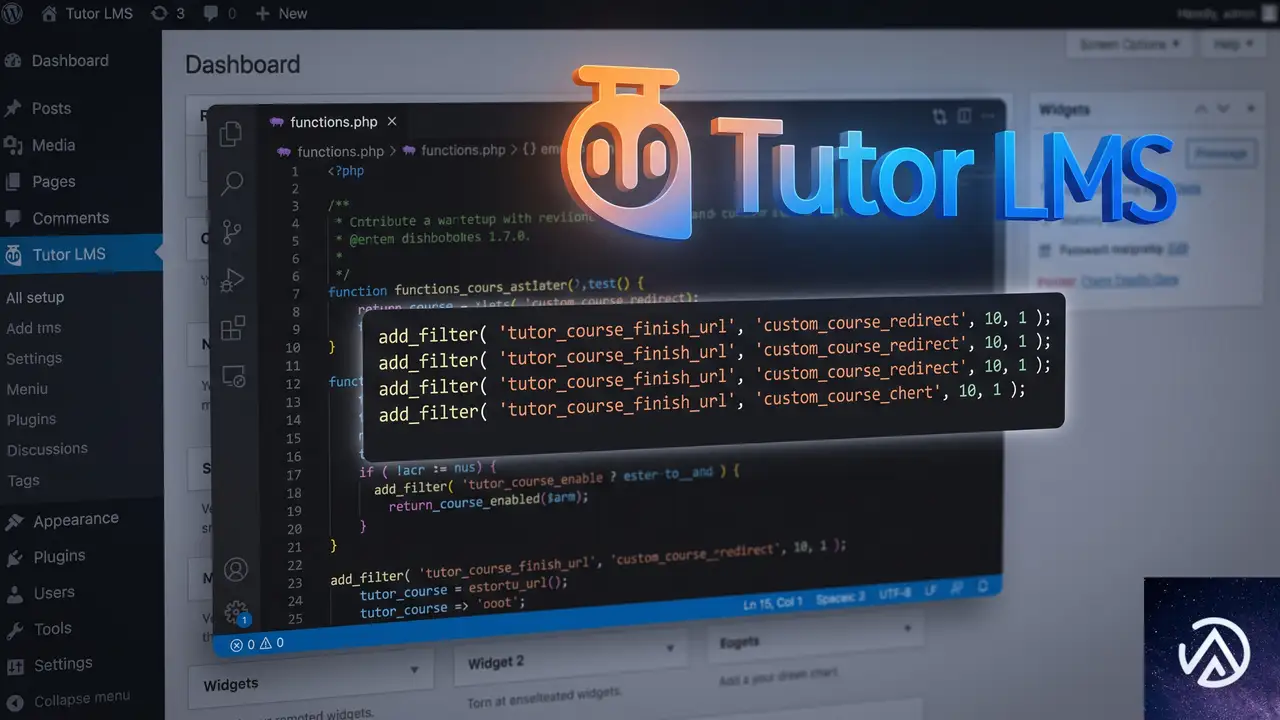Open Dashboard in the WordPress sidebar

58,61
